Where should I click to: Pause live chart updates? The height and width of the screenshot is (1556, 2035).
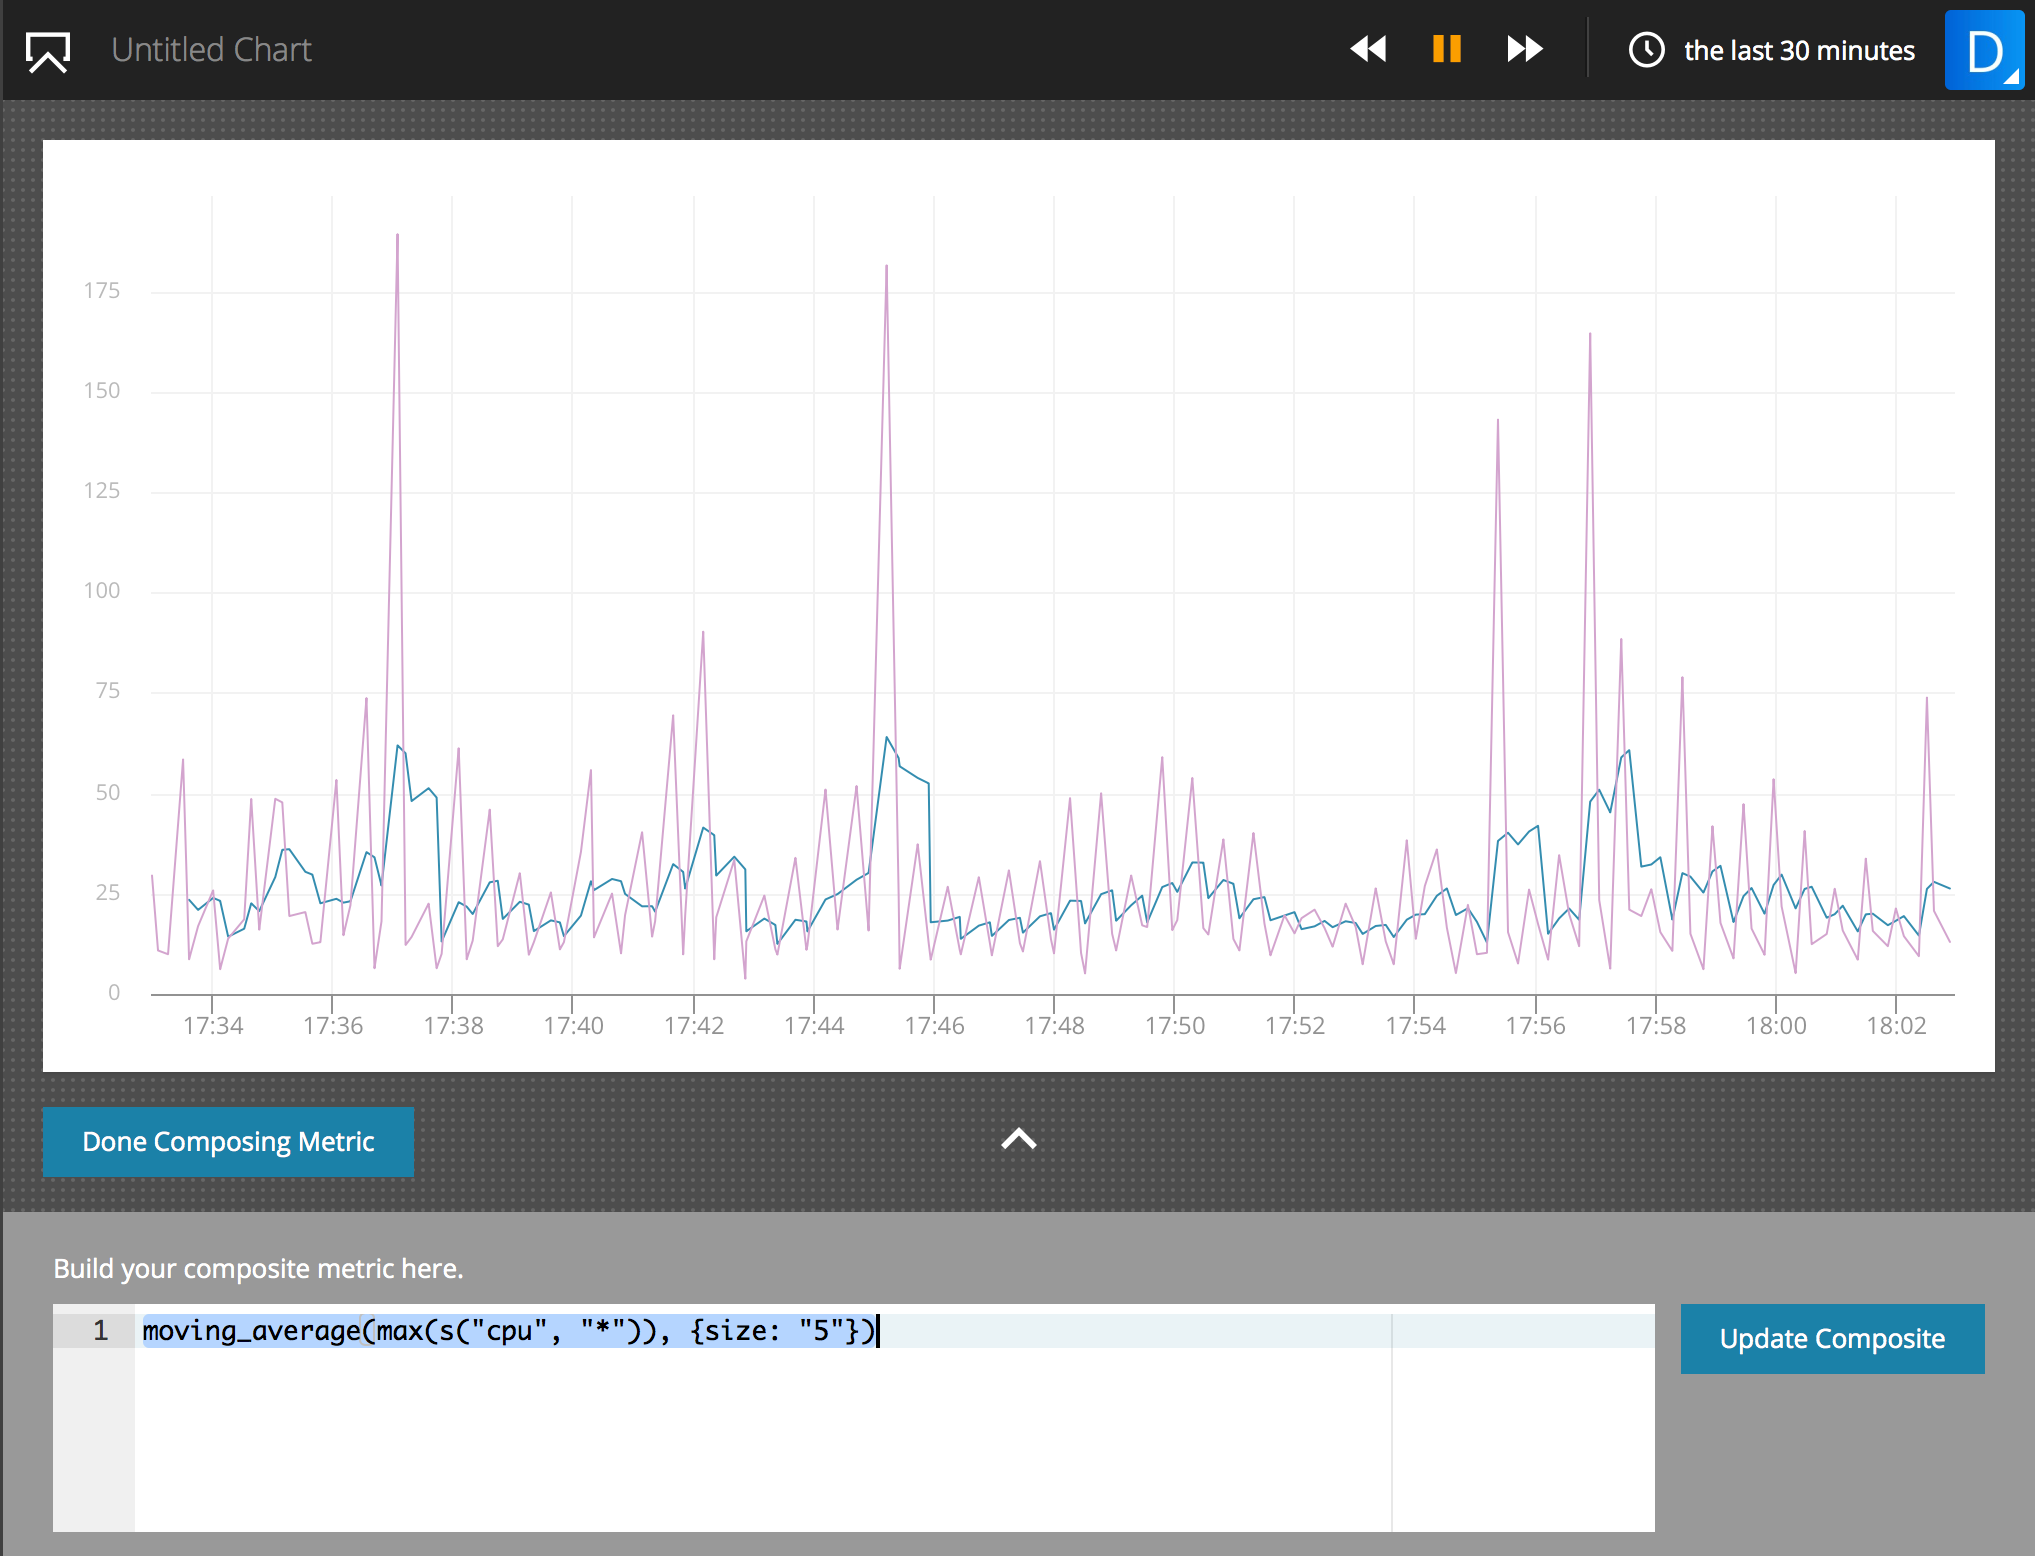1446,49
